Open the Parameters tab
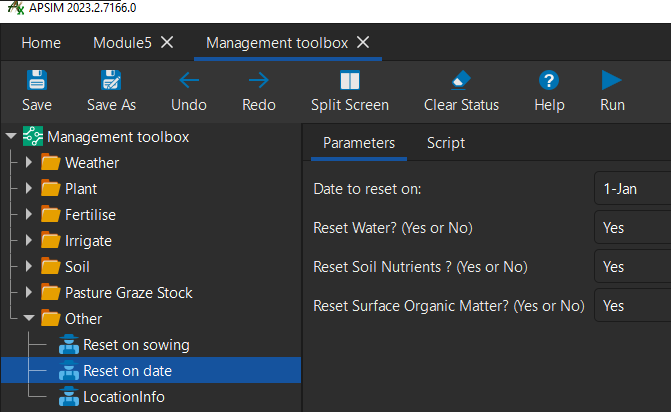 pyautogui.click(x=359, y=143)
